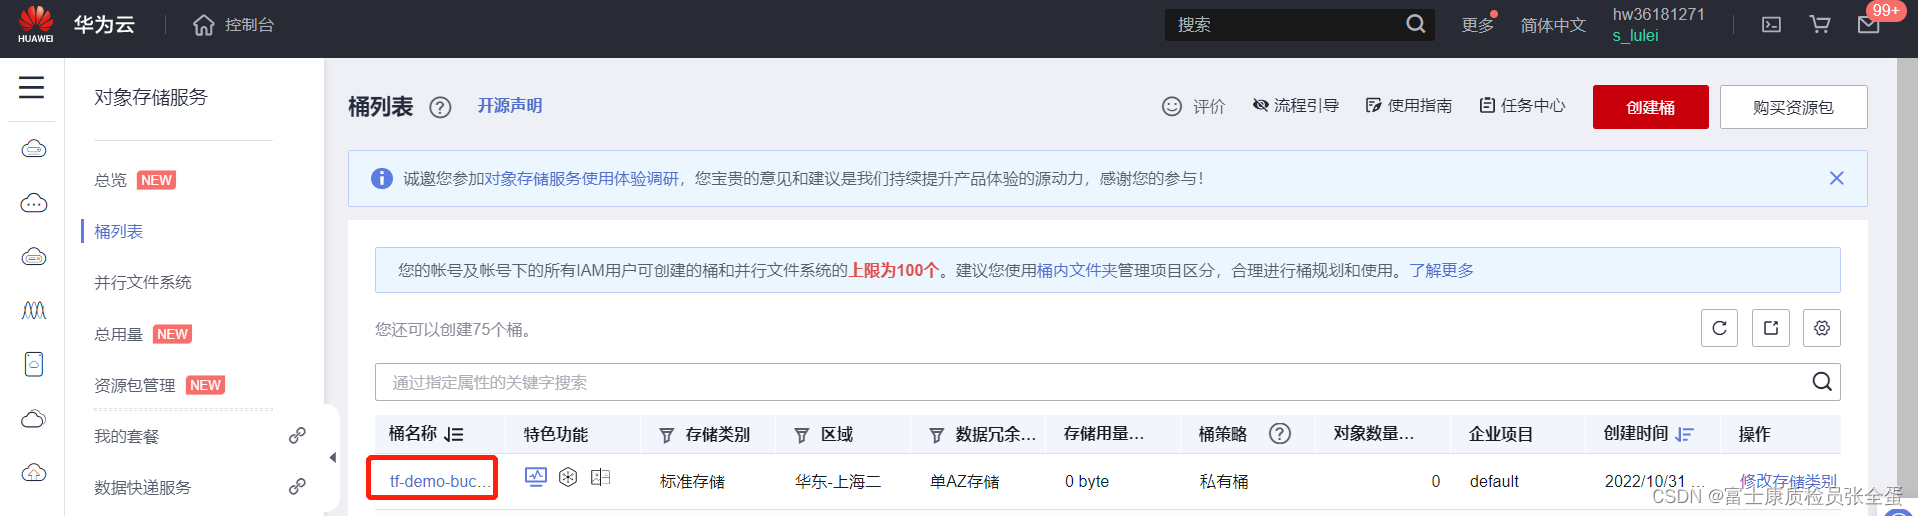Click second cloud icon in left rail

click(34, 203)
